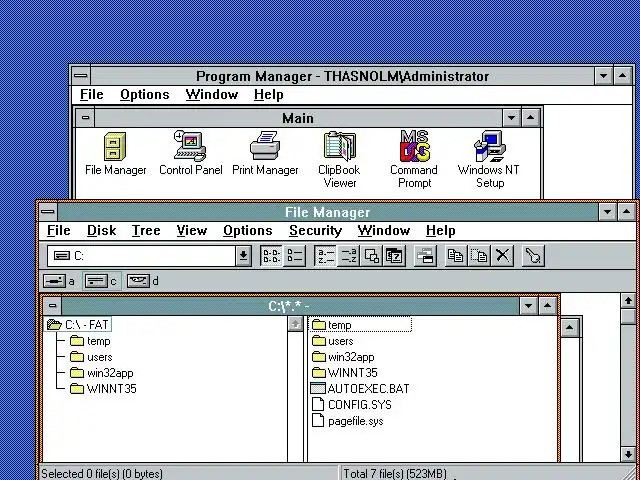Open the Main group control menu box
The width and height of the screenshot is (640, 480).
pos(85,118)
